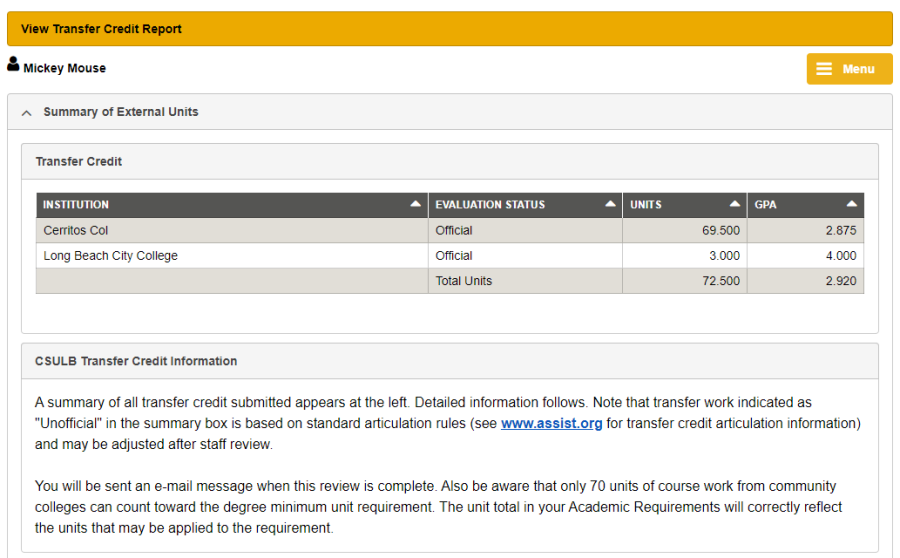Sort table by Institution column arrow
The height and width of the screenshot is (558, 900).
point(415,204)
